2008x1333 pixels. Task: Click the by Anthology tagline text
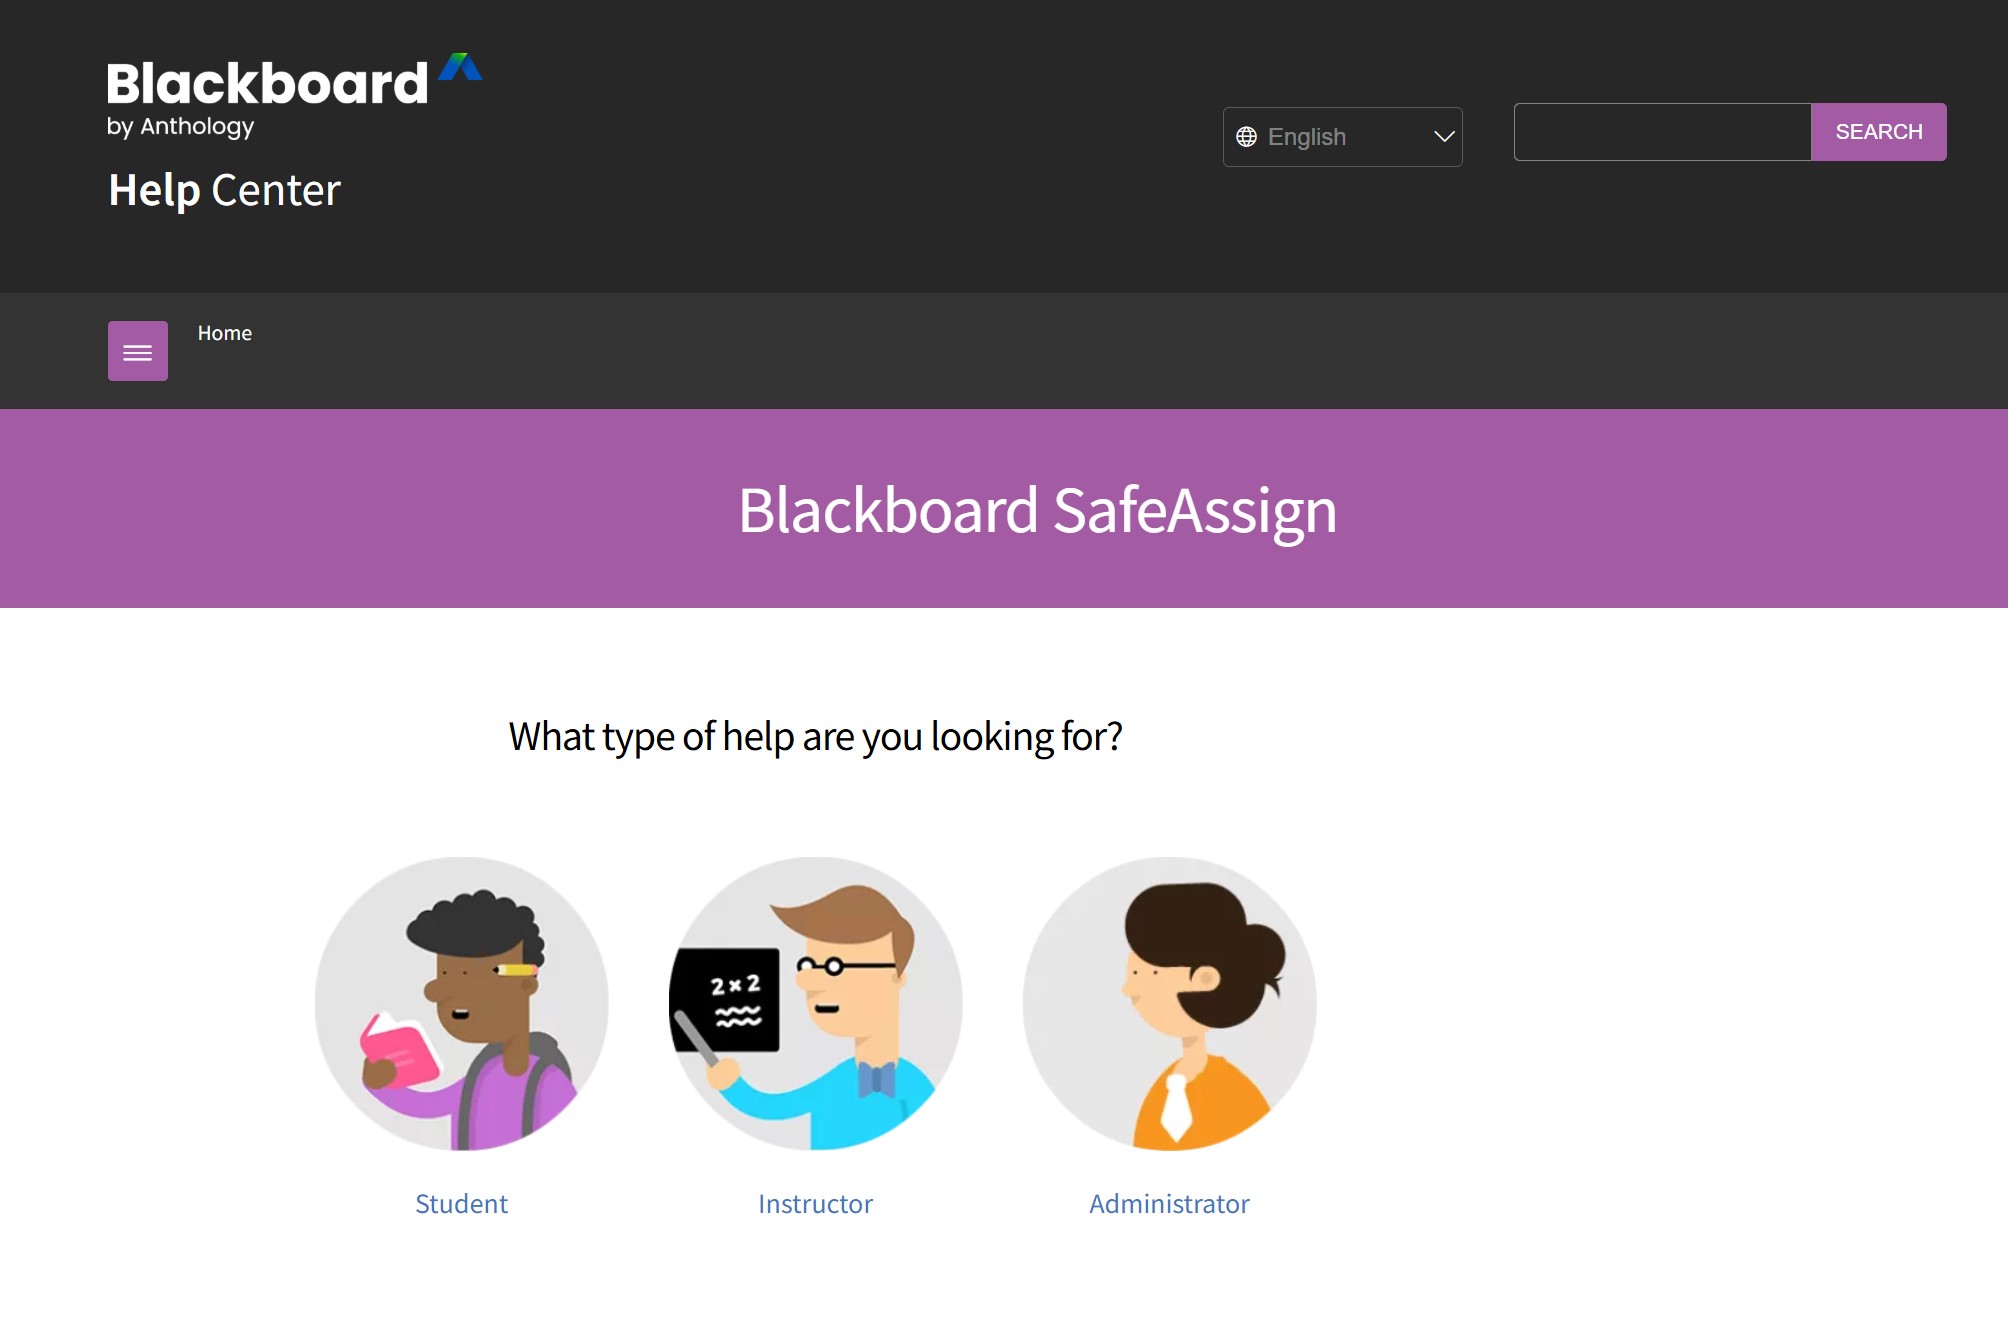click(x=181, y=126)
